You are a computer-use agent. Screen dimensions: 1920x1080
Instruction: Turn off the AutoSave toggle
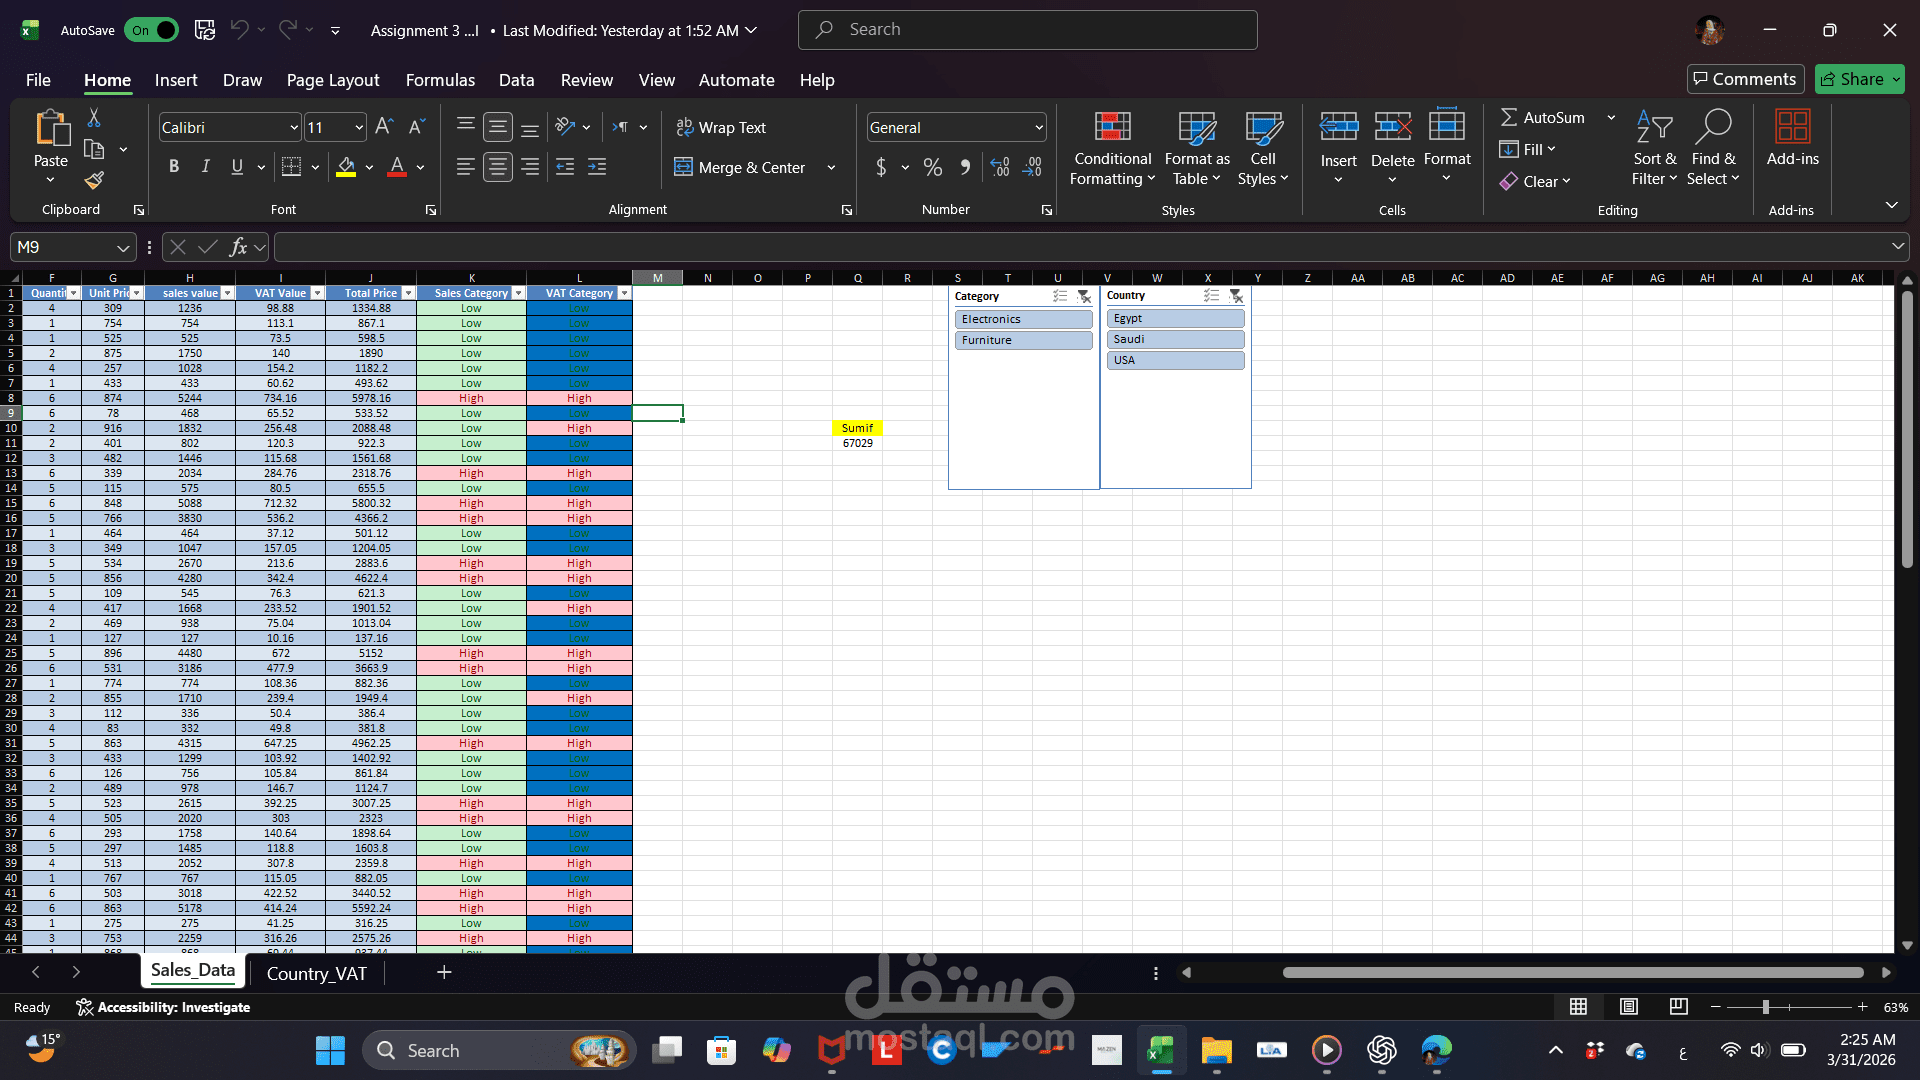152,30
